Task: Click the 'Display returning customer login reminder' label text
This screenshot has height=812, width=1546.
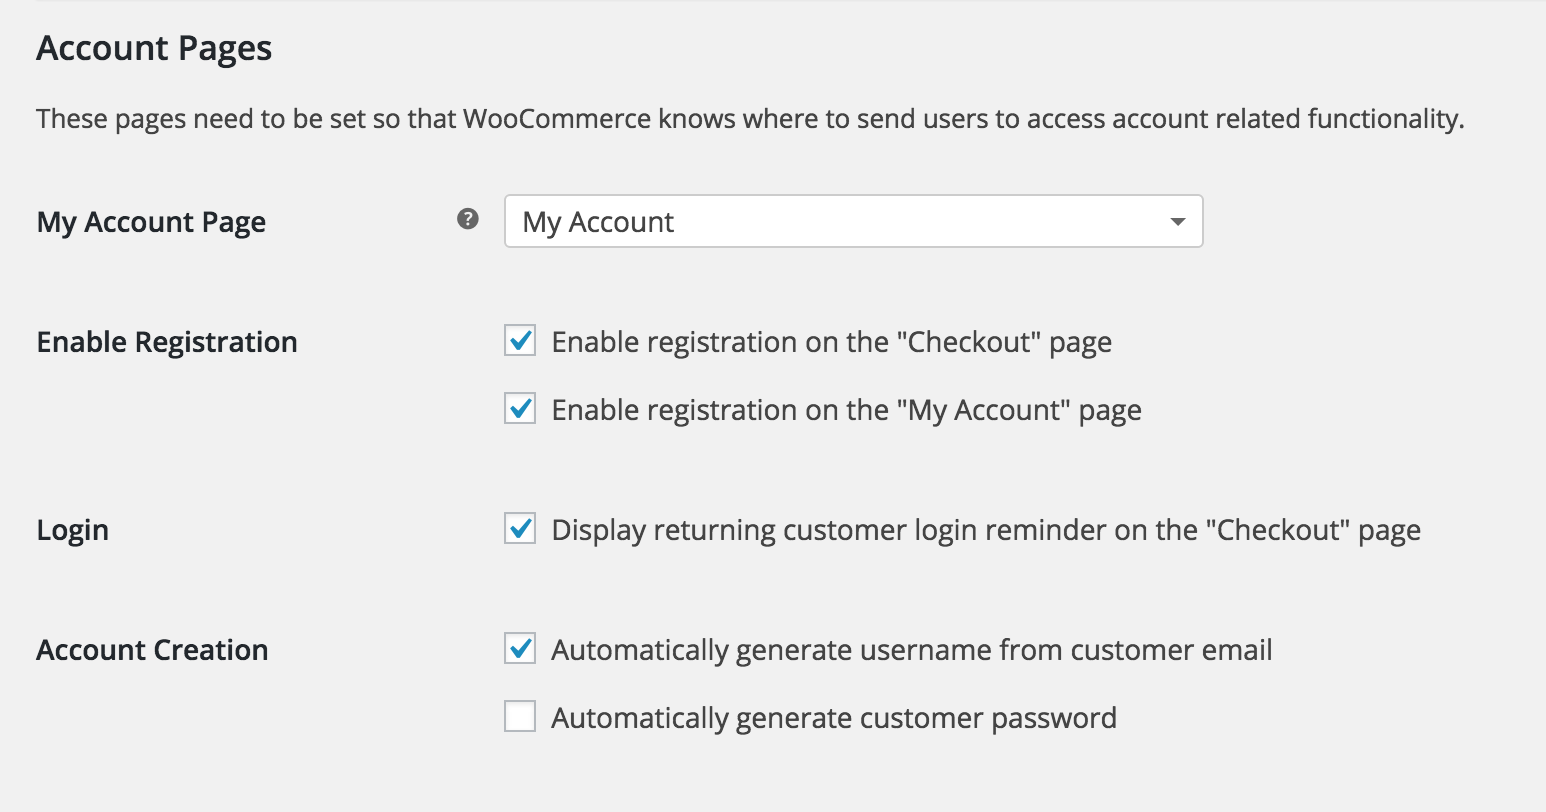Action: 985,530
